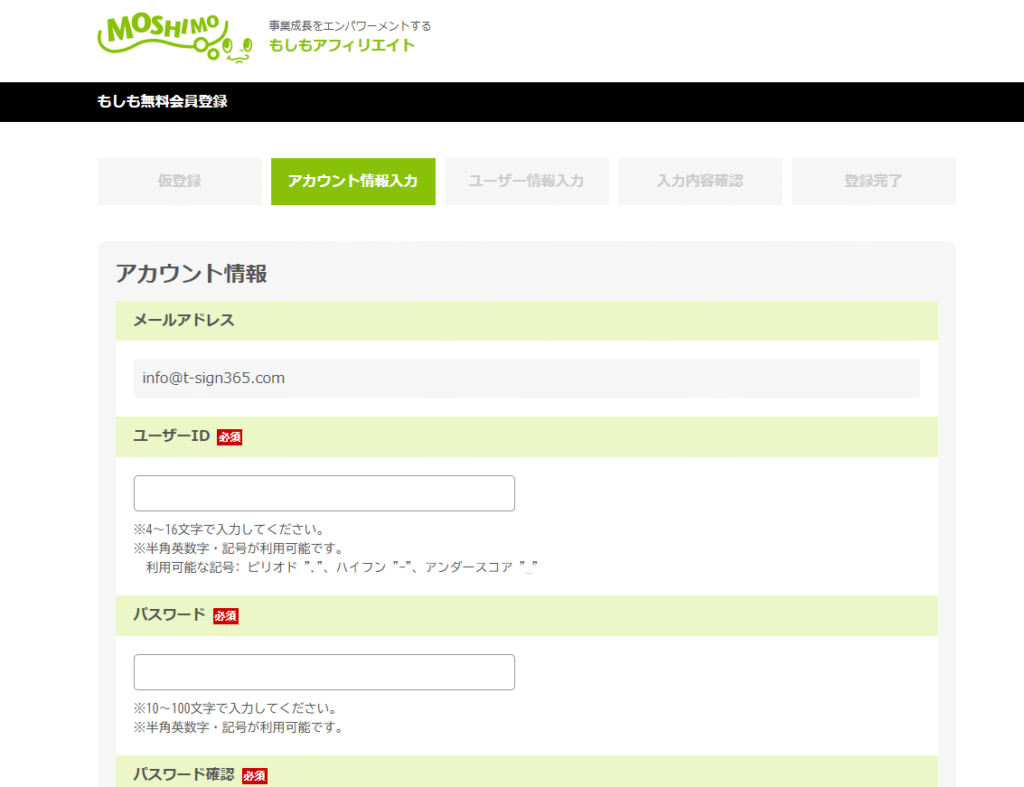Click the パスワード確認 section label
Viewport: 1024px width, 787px height.
(184, 775)
